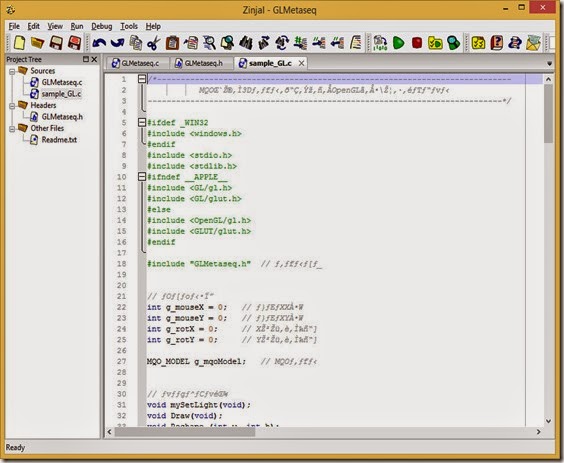Open the Edit menu
Viewport: 564px width, 463px height.
(x=33, y=26)
